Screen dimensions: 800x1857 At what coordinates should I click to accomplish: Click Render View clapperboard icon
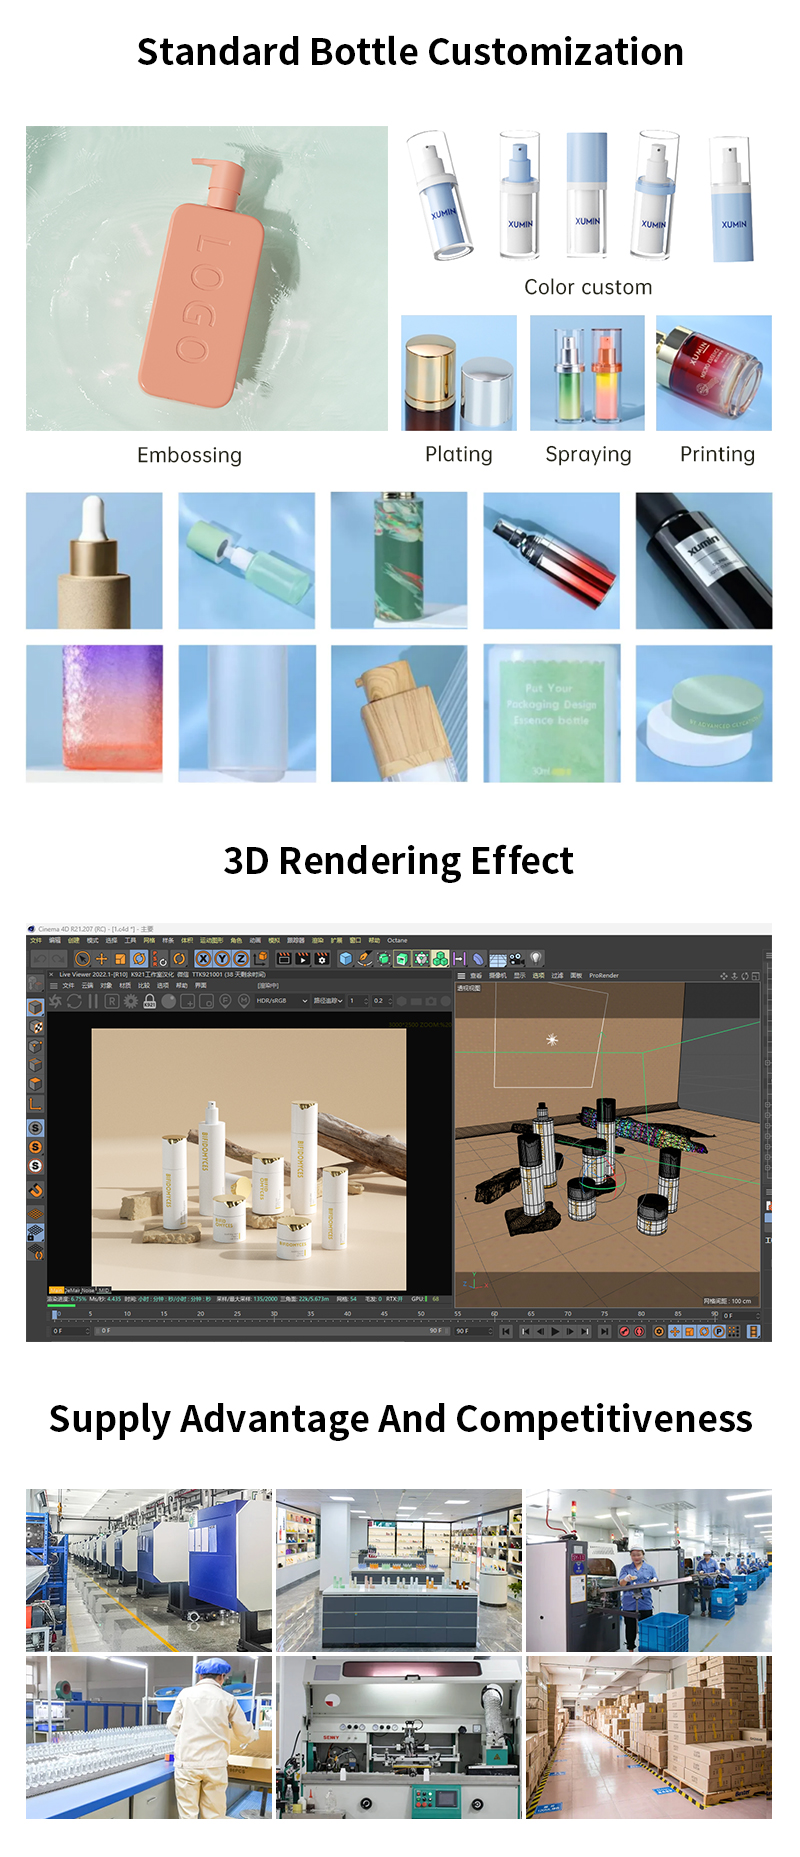[284, 958]
